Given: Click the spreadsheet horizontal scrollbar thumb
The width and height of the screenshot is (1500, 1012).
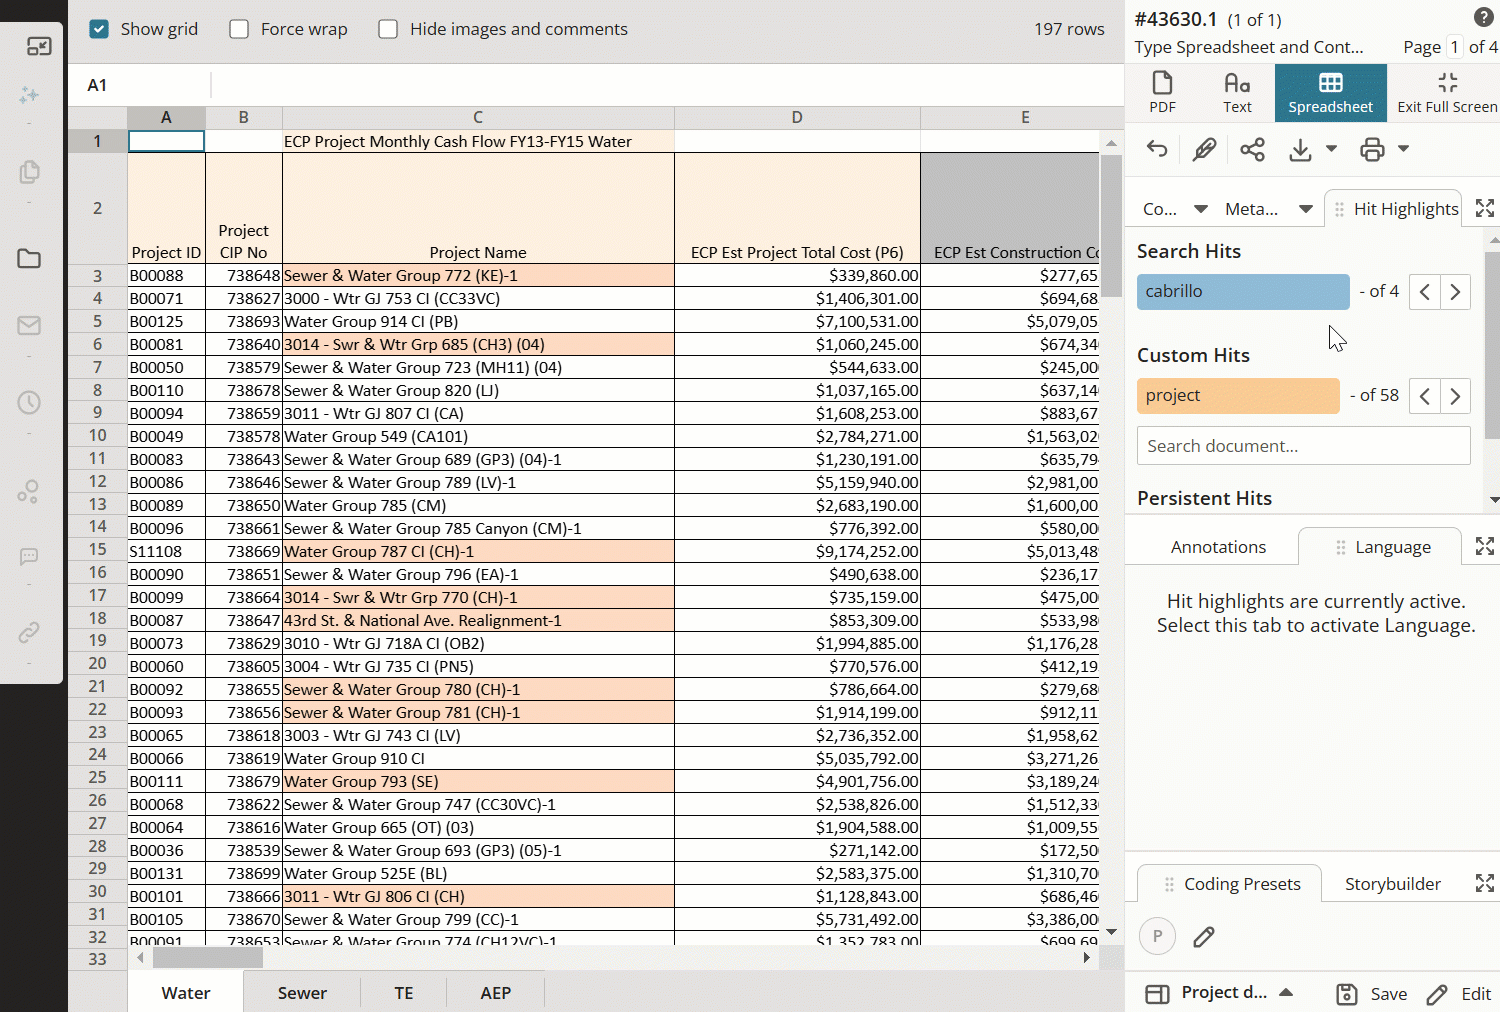Looking at the screenshot, I should [207, 958].
